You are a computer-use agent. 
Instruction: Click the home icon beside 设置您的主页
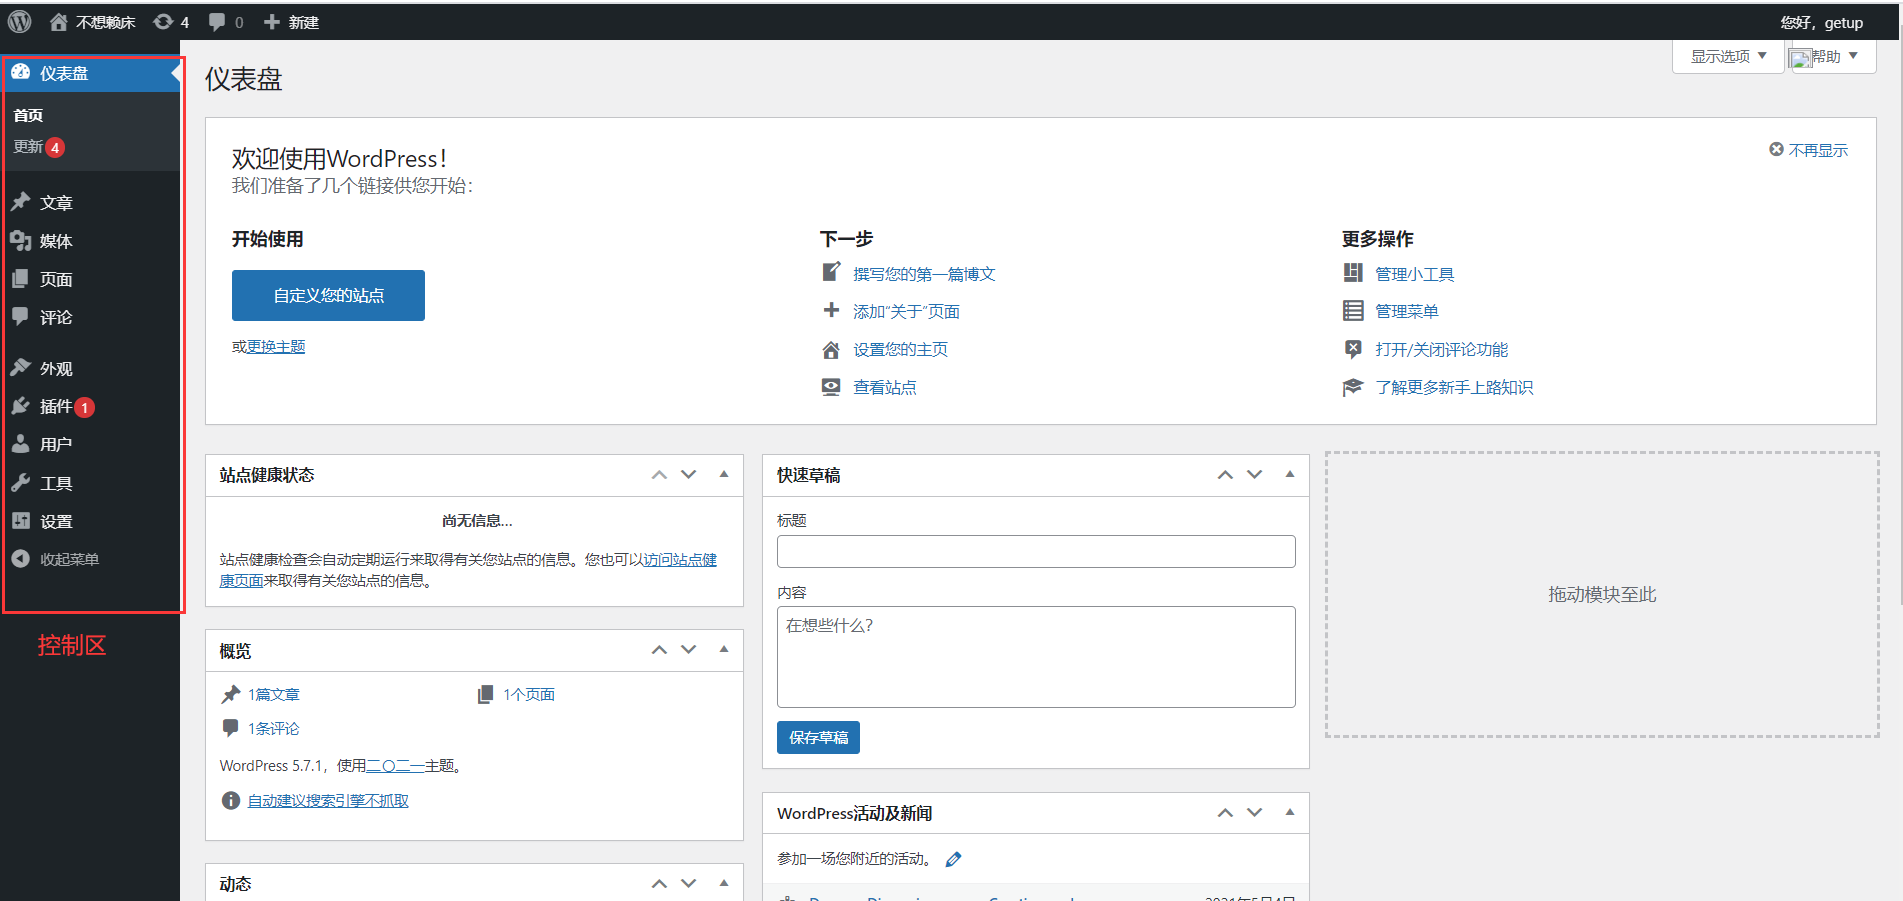(831, 349)
